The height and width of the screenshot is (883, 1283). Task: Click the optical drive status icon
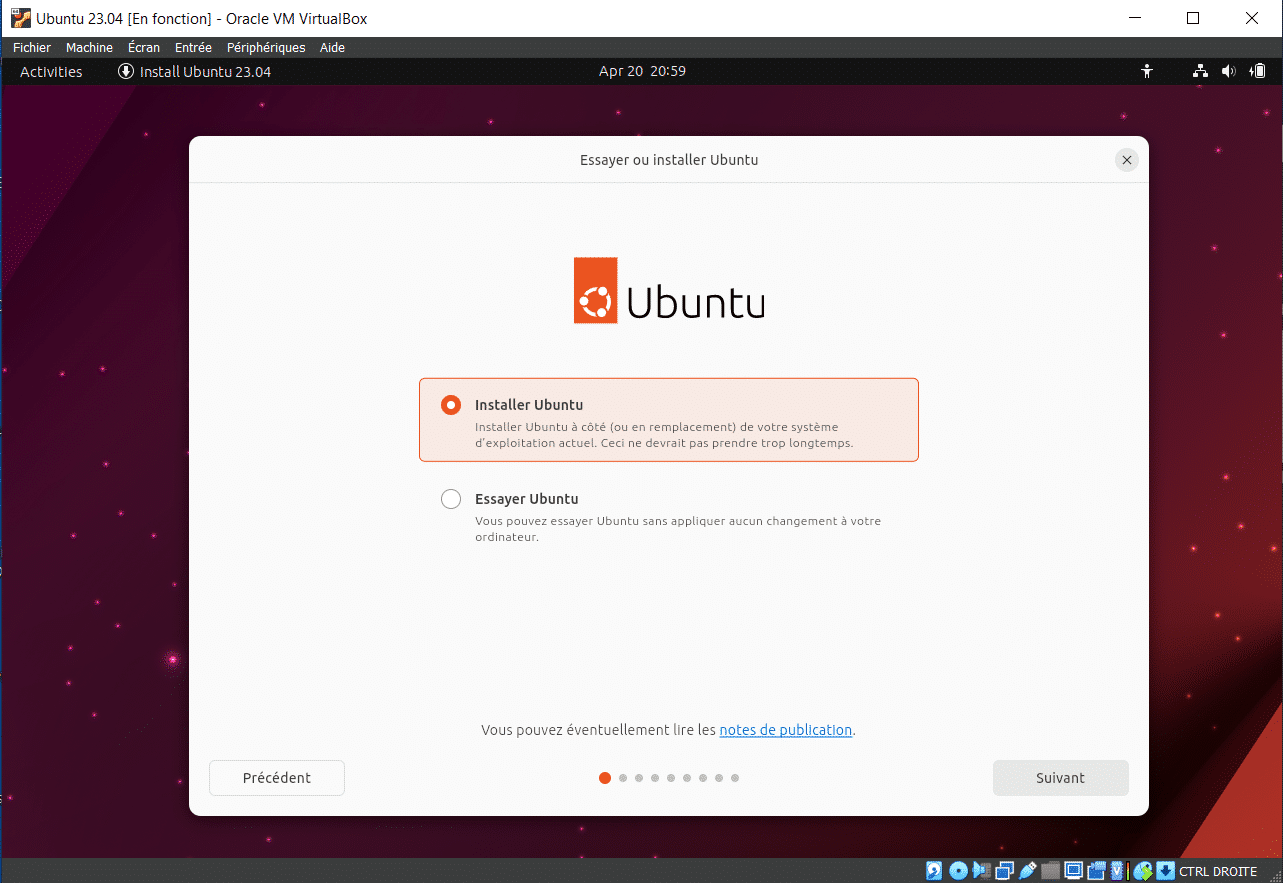point(957,870)
